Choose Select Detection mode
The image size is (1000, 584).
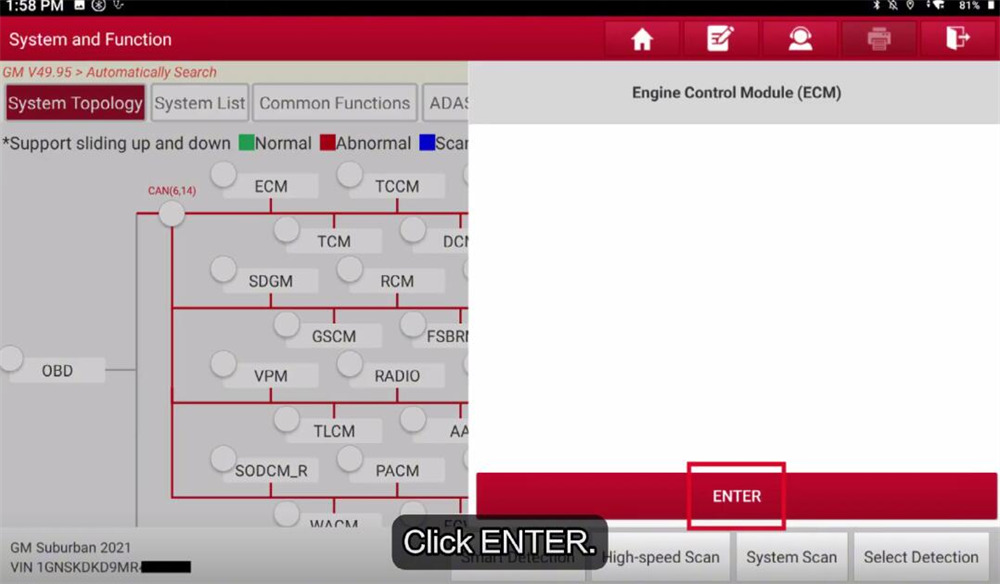click(921, 557)
